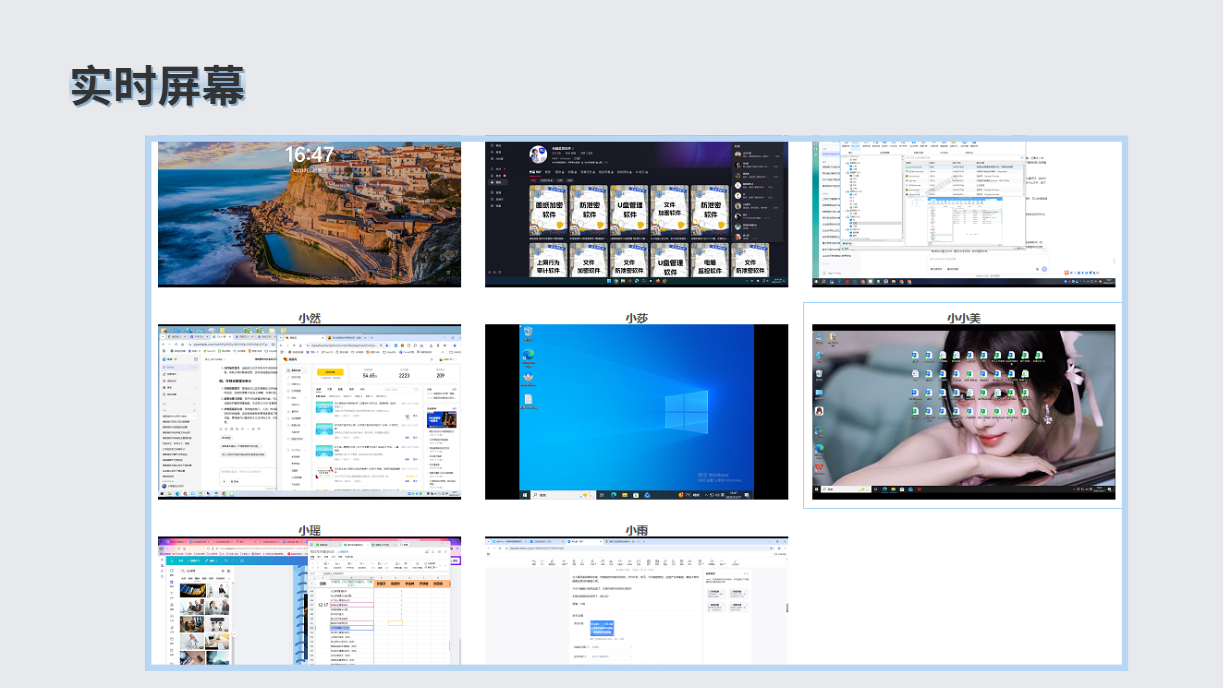1224x688 pixels.
Task: Open the document screen thumbnail under 小雨
Action: point(637,600)
